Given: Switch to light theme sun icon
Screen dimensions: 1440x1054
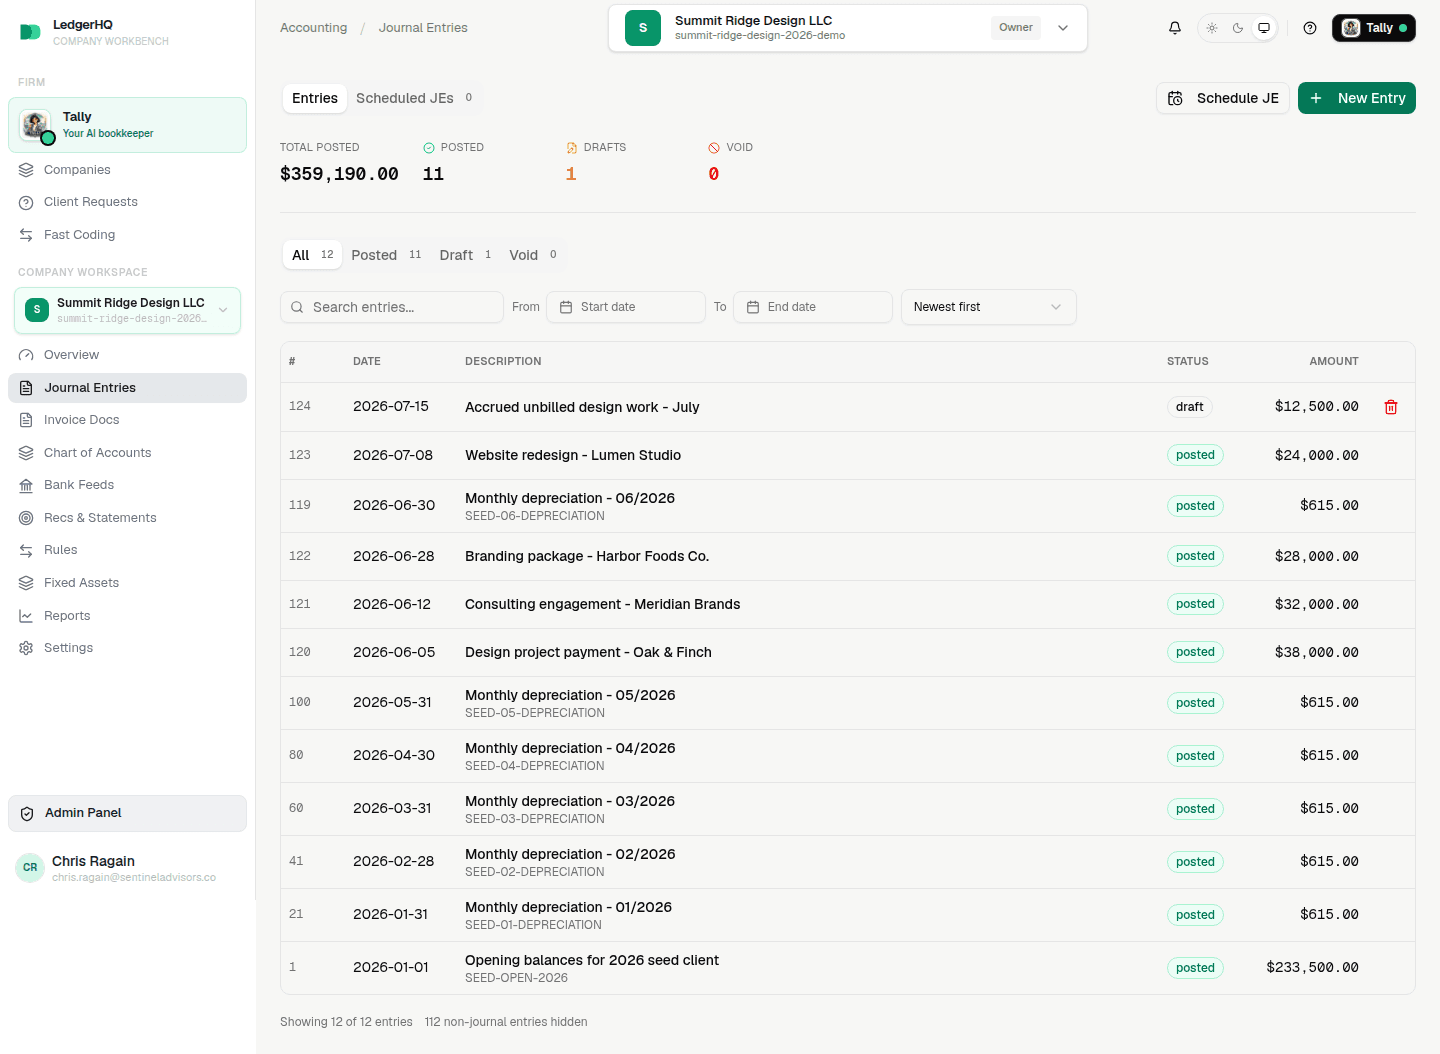Looking at the screenshot, I should (x=1212, y=28).
